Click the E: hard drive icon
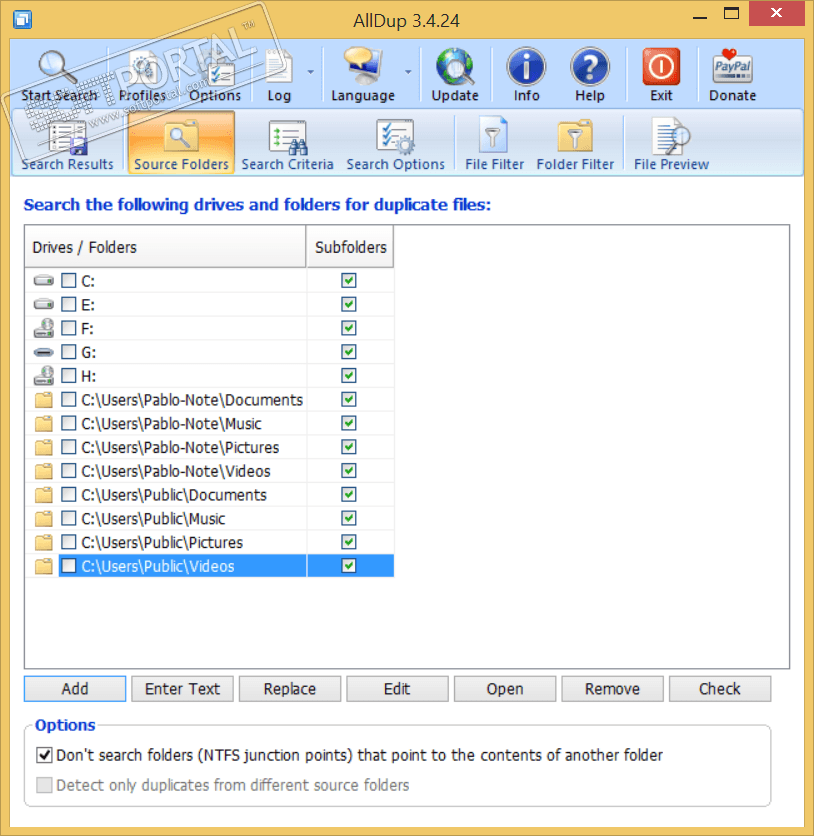This screenshot has height=836, width=814. tap(44, 304)
